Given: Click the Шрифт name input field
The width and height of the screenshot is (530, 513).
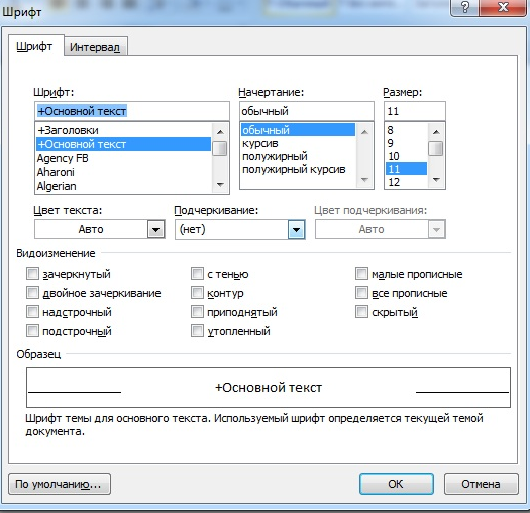Looking at the screenshot, I should 132,111.
